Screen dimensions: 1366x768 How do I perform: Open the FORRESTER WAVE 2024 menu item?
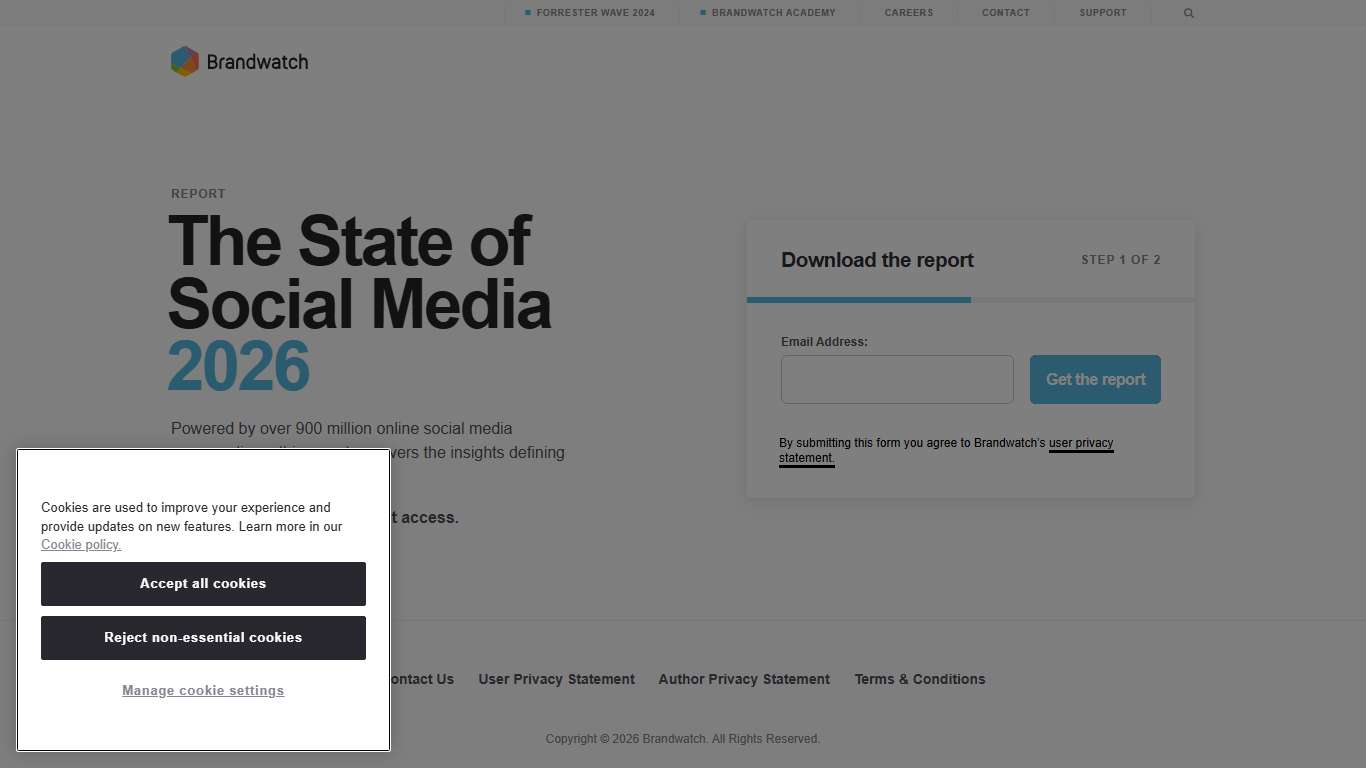[589, 13]
